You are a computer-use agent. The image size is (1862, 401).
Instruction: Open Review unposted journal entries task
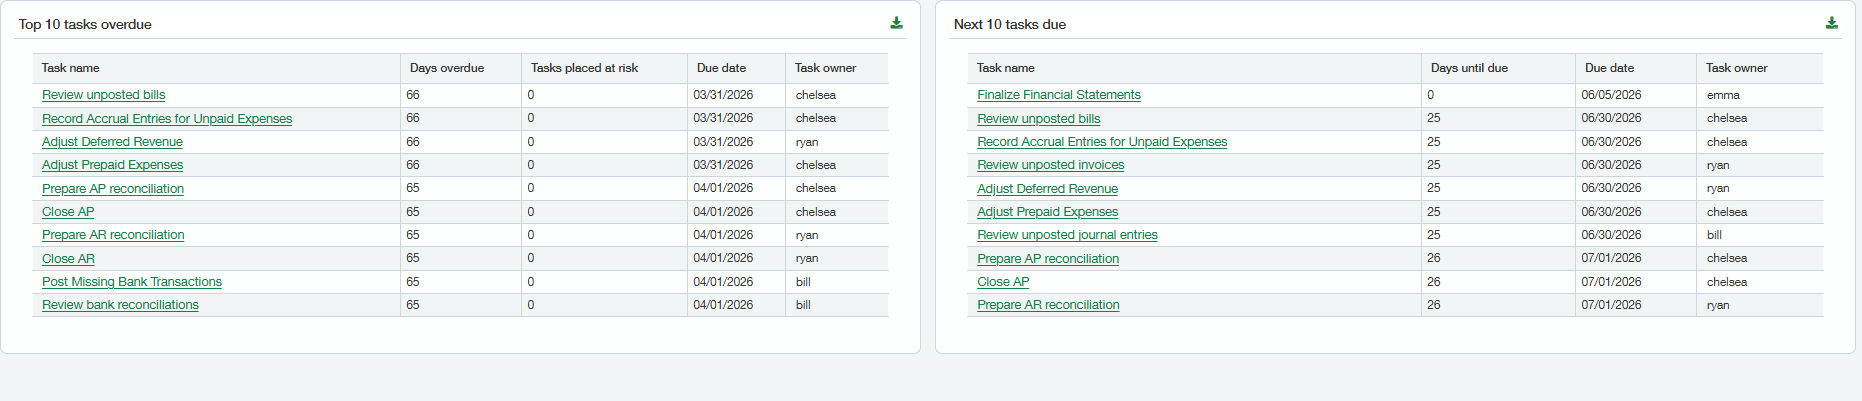(1067, 235)
